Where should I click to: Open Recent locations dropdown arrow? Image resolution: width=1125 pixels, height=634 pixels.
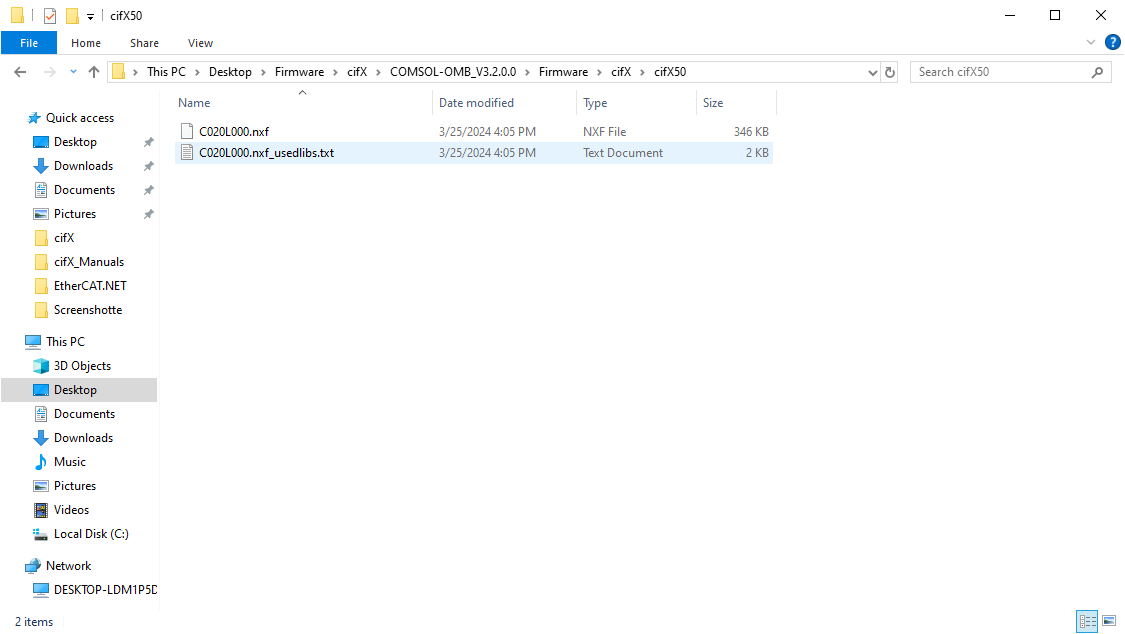point(73,72)
